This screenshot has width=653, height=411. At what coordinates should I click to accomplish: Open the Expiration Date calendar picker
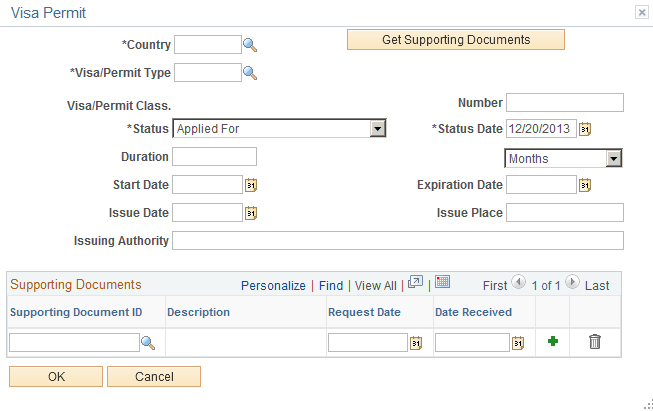[586, 185]
